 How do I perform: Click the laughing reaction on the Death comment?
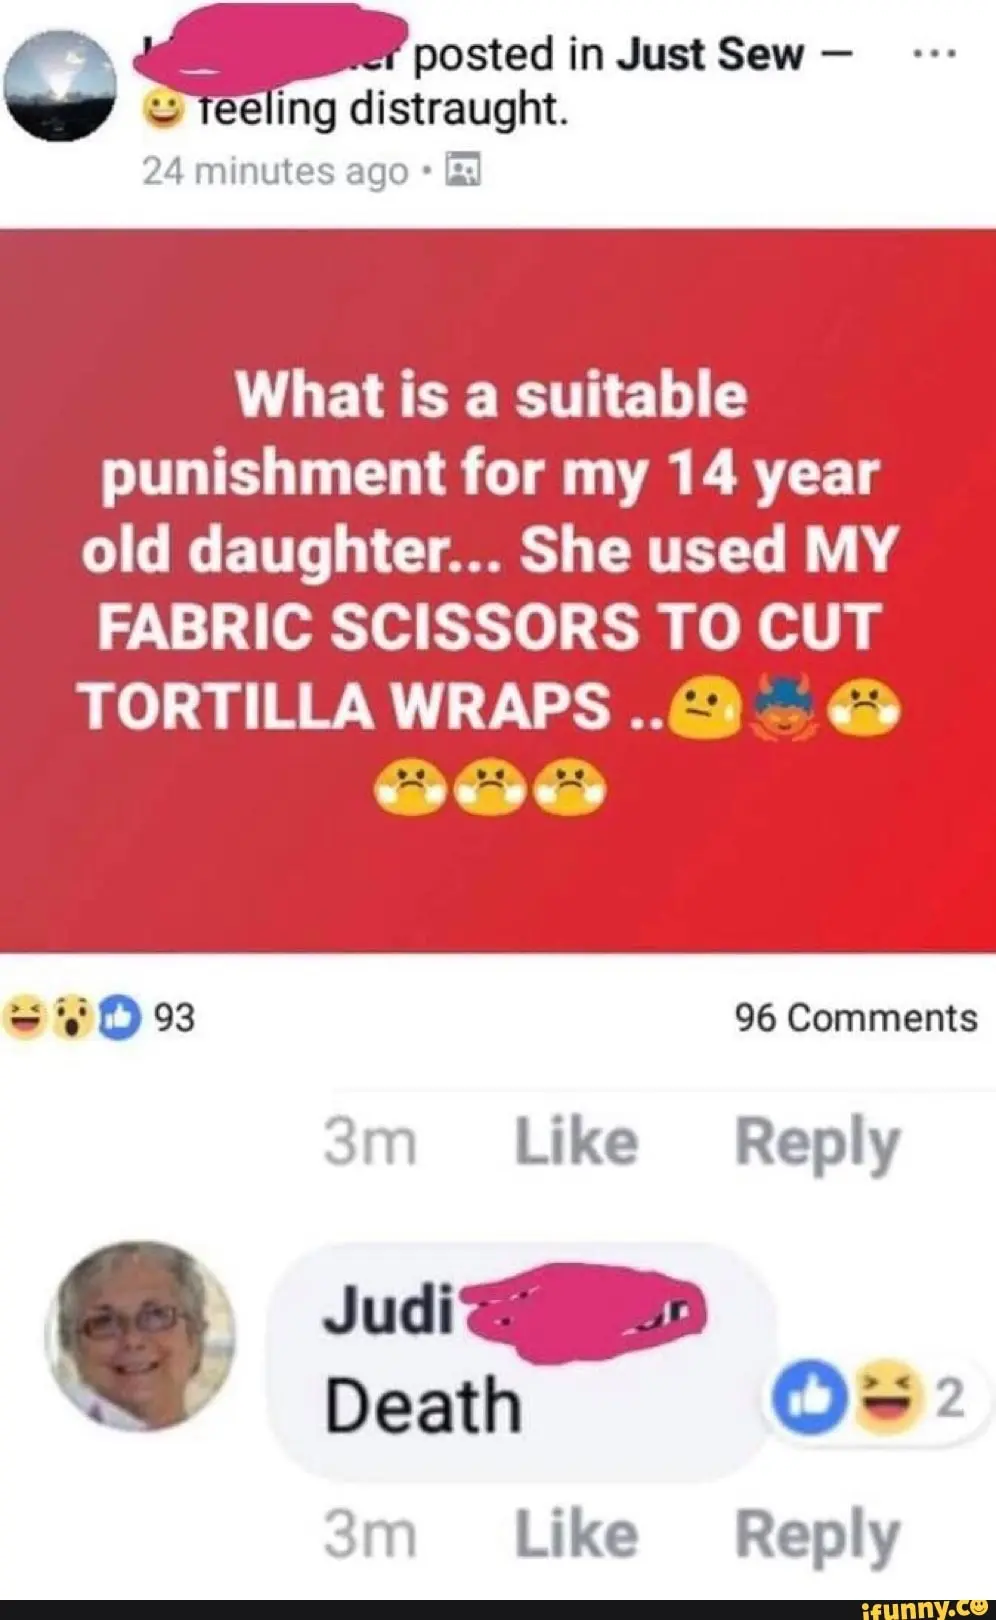coord(886,1395)
